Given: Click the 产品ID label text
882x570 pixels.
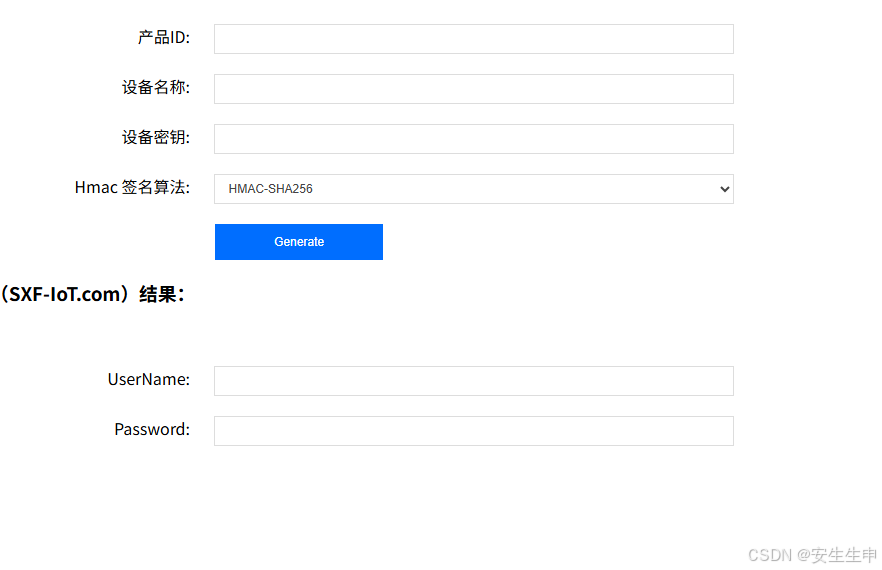Looking at the screenshot, I should [164, 38].
